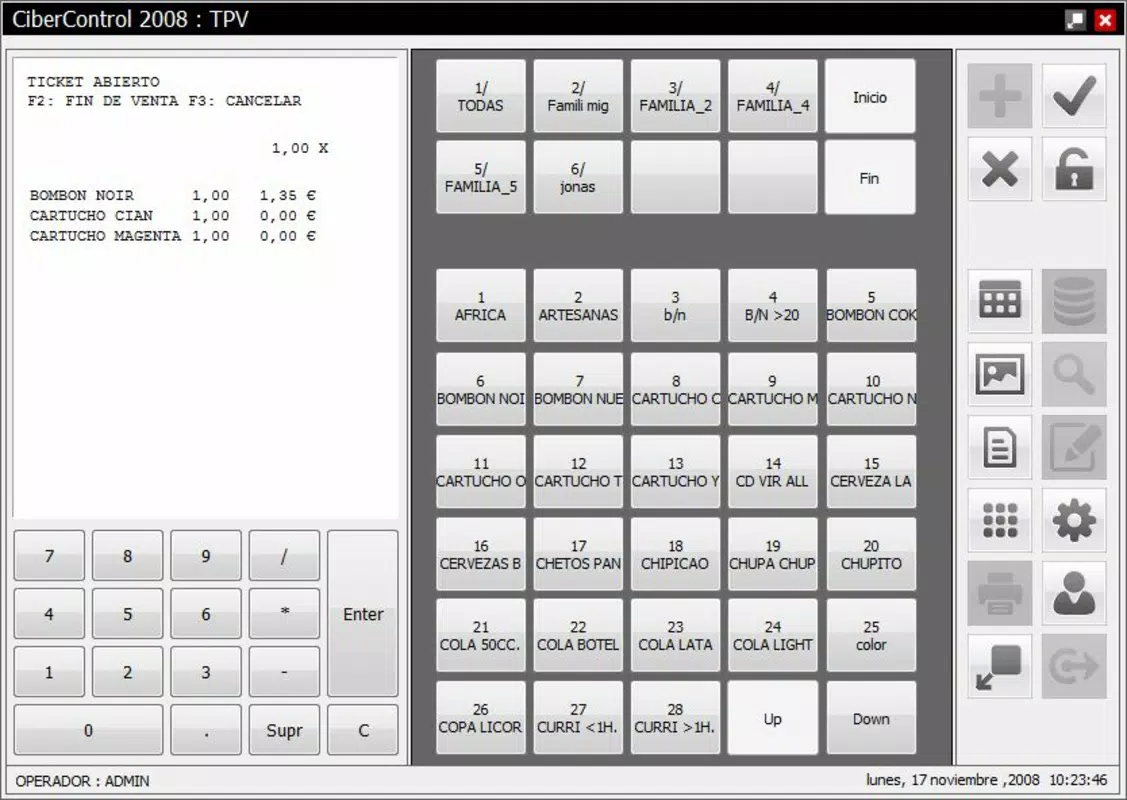Add product 18 CHIPICAO
This screenshot has width=1127, height=800.
click(676, 554)
